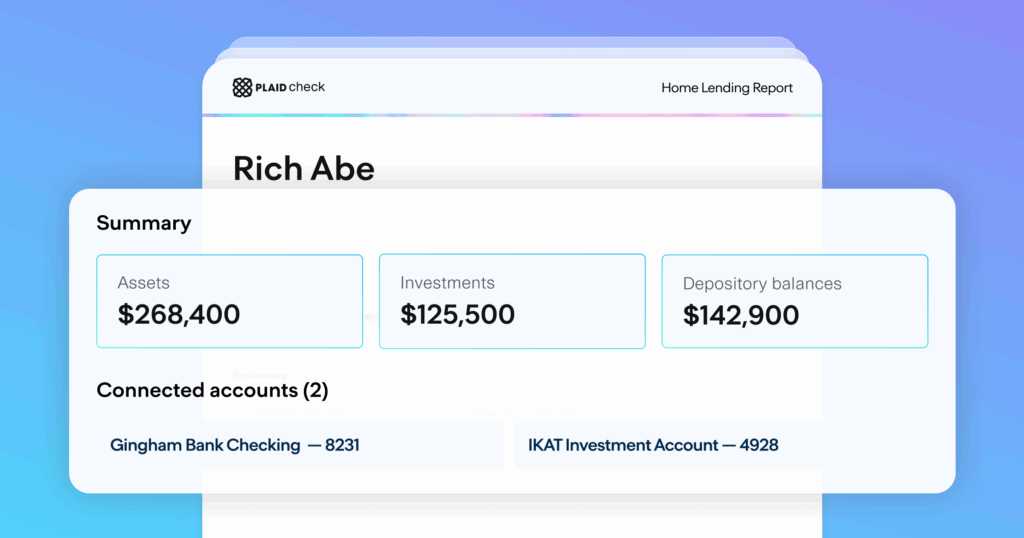Click the PLAID check wordmark
The height and width of the screenshot is (538, 1024).
click(x=290, y=88)
